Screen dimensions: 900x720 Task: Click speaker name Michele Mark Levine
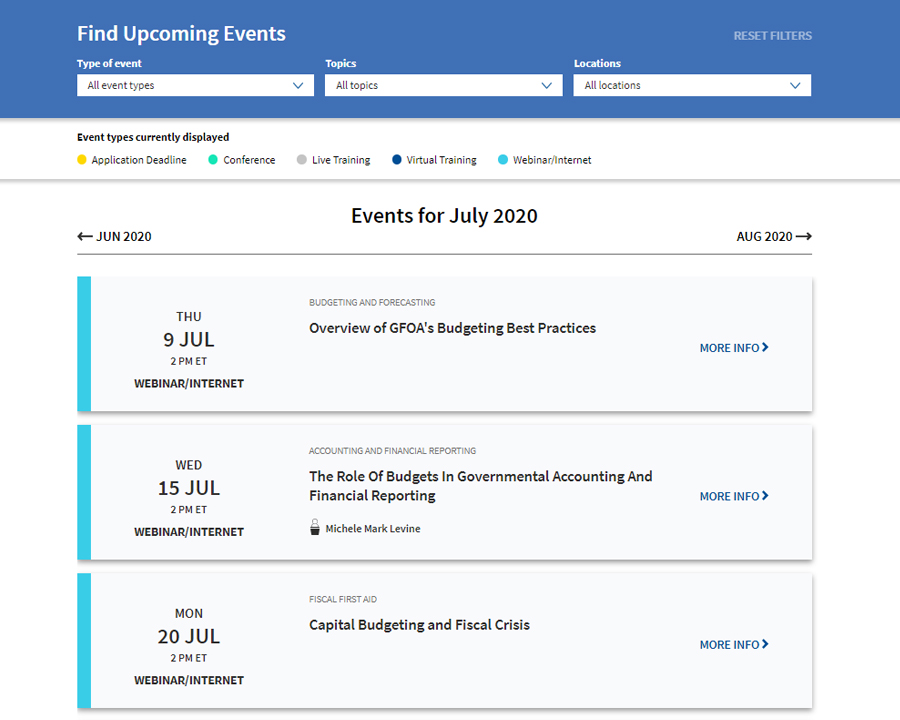pyautogui.click(x=372, y=529)
